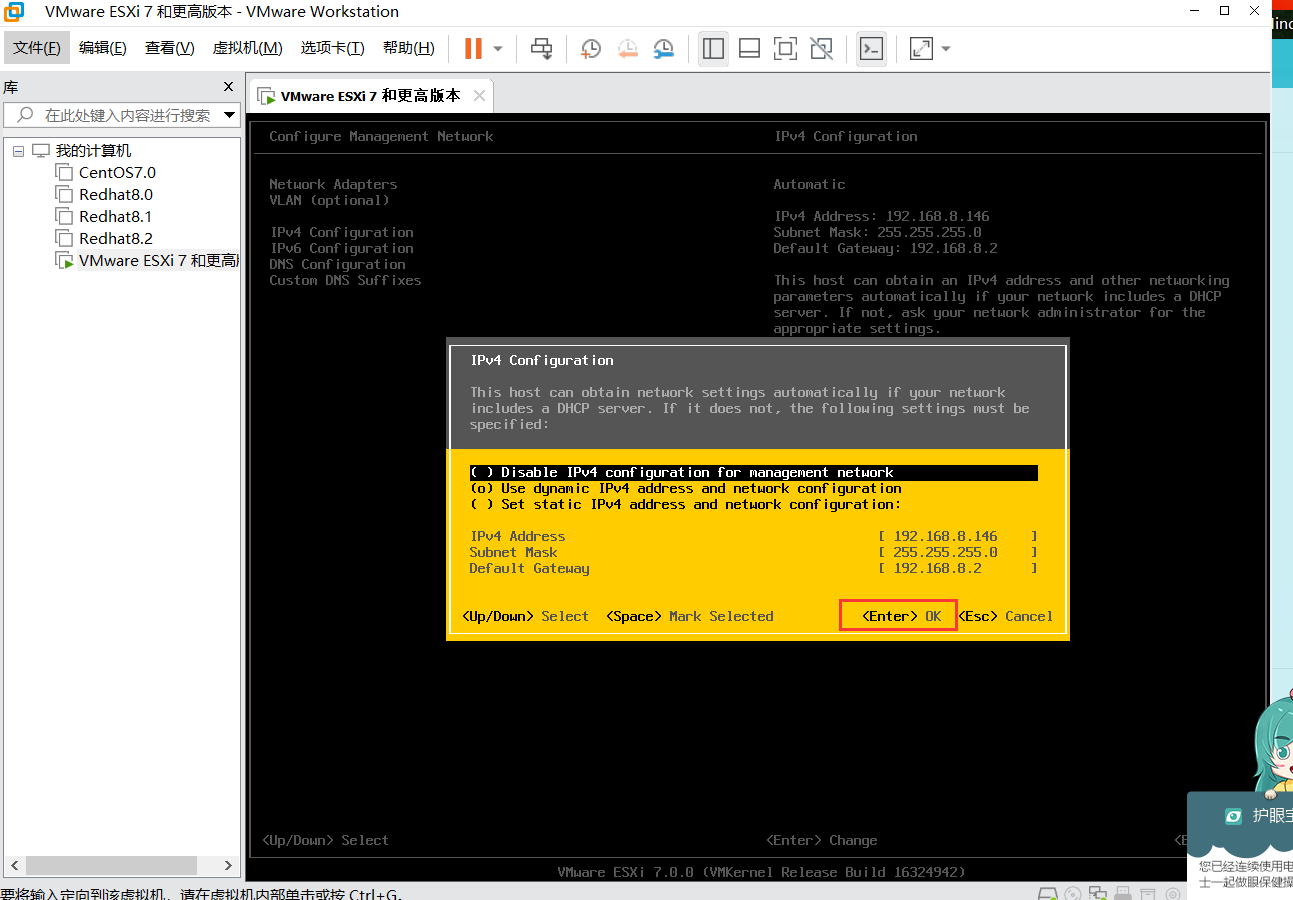Take a snapshot using the clock-plus icon
This screenshot has width=1293, height=900.
[591, 48]
